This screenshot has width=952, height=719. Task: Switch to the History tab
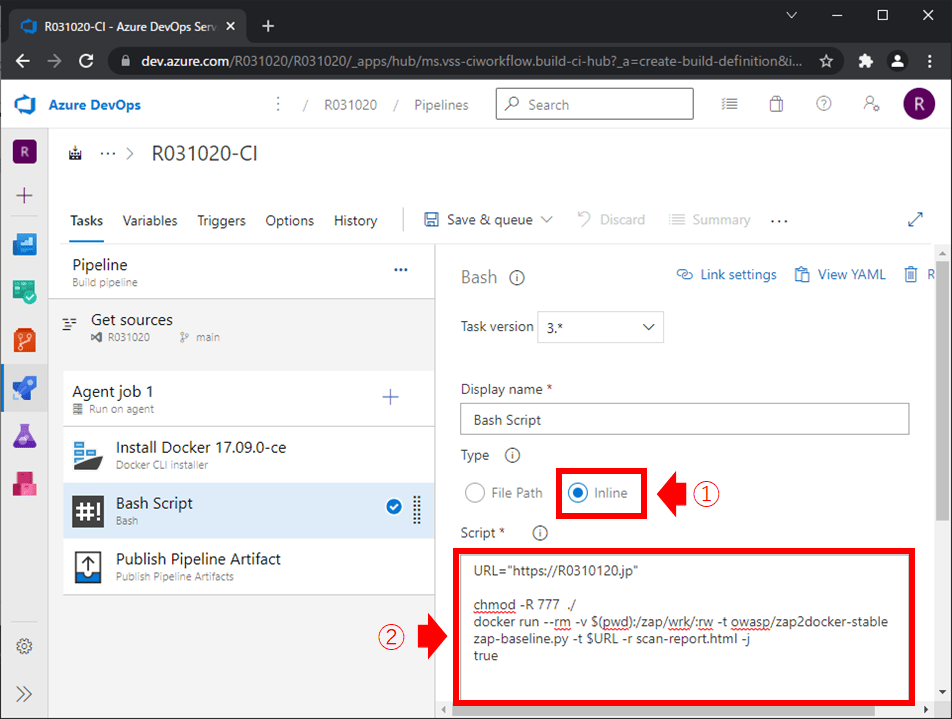(355, 220)
